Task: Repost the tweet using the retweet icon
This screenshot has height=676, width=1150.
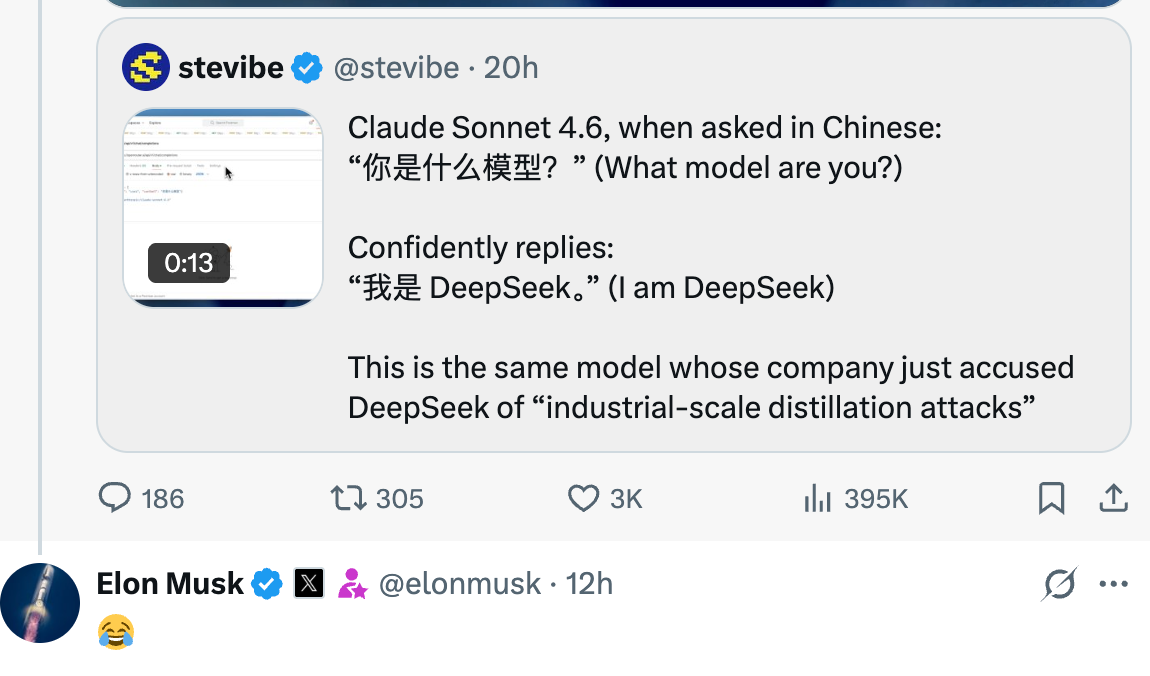Action: [346, 497]
